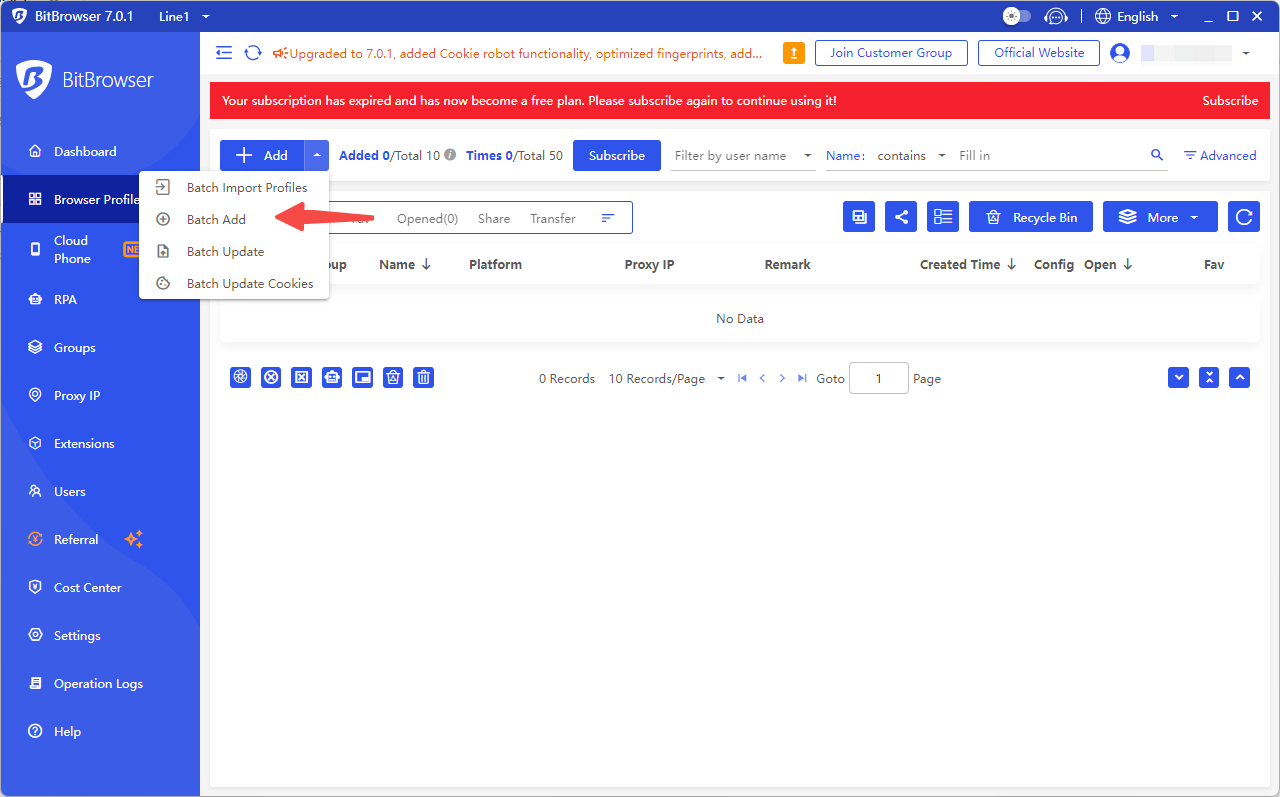The height and width of the screenshot is (797, 1280).
Task: Select Batch Import Profiles from the menu
Action: click(234, 187)
